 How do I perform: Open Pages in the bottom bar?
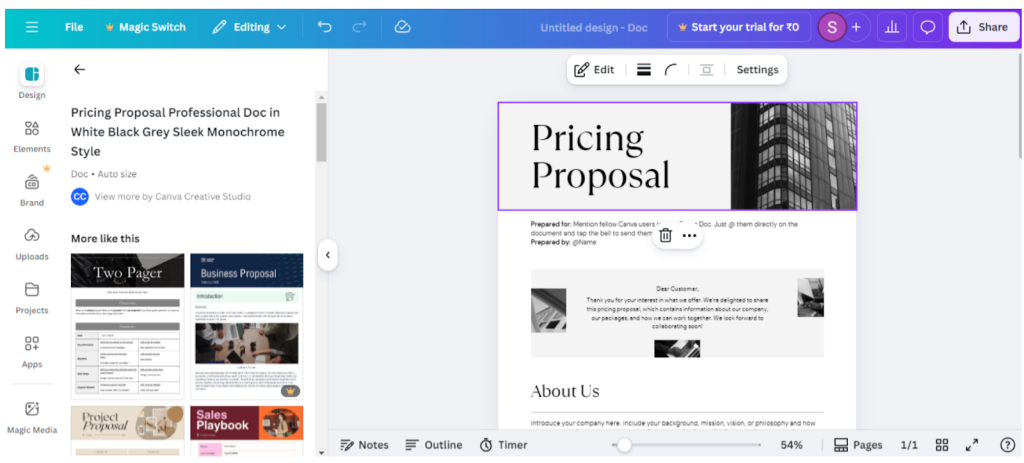(858, 445)
